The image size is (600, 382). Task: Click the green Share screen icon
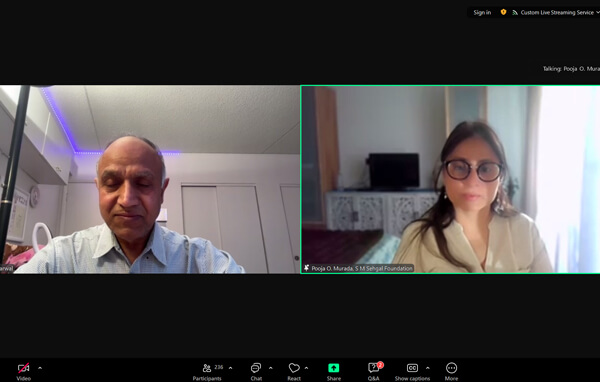(334, 368)
